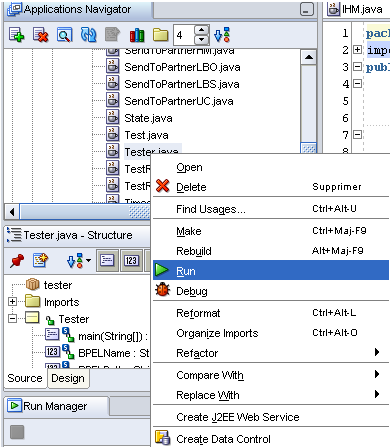Select SendToPartnerUC.java in the navigator
This screenshot has width=390, height=447.
[179, 101]
